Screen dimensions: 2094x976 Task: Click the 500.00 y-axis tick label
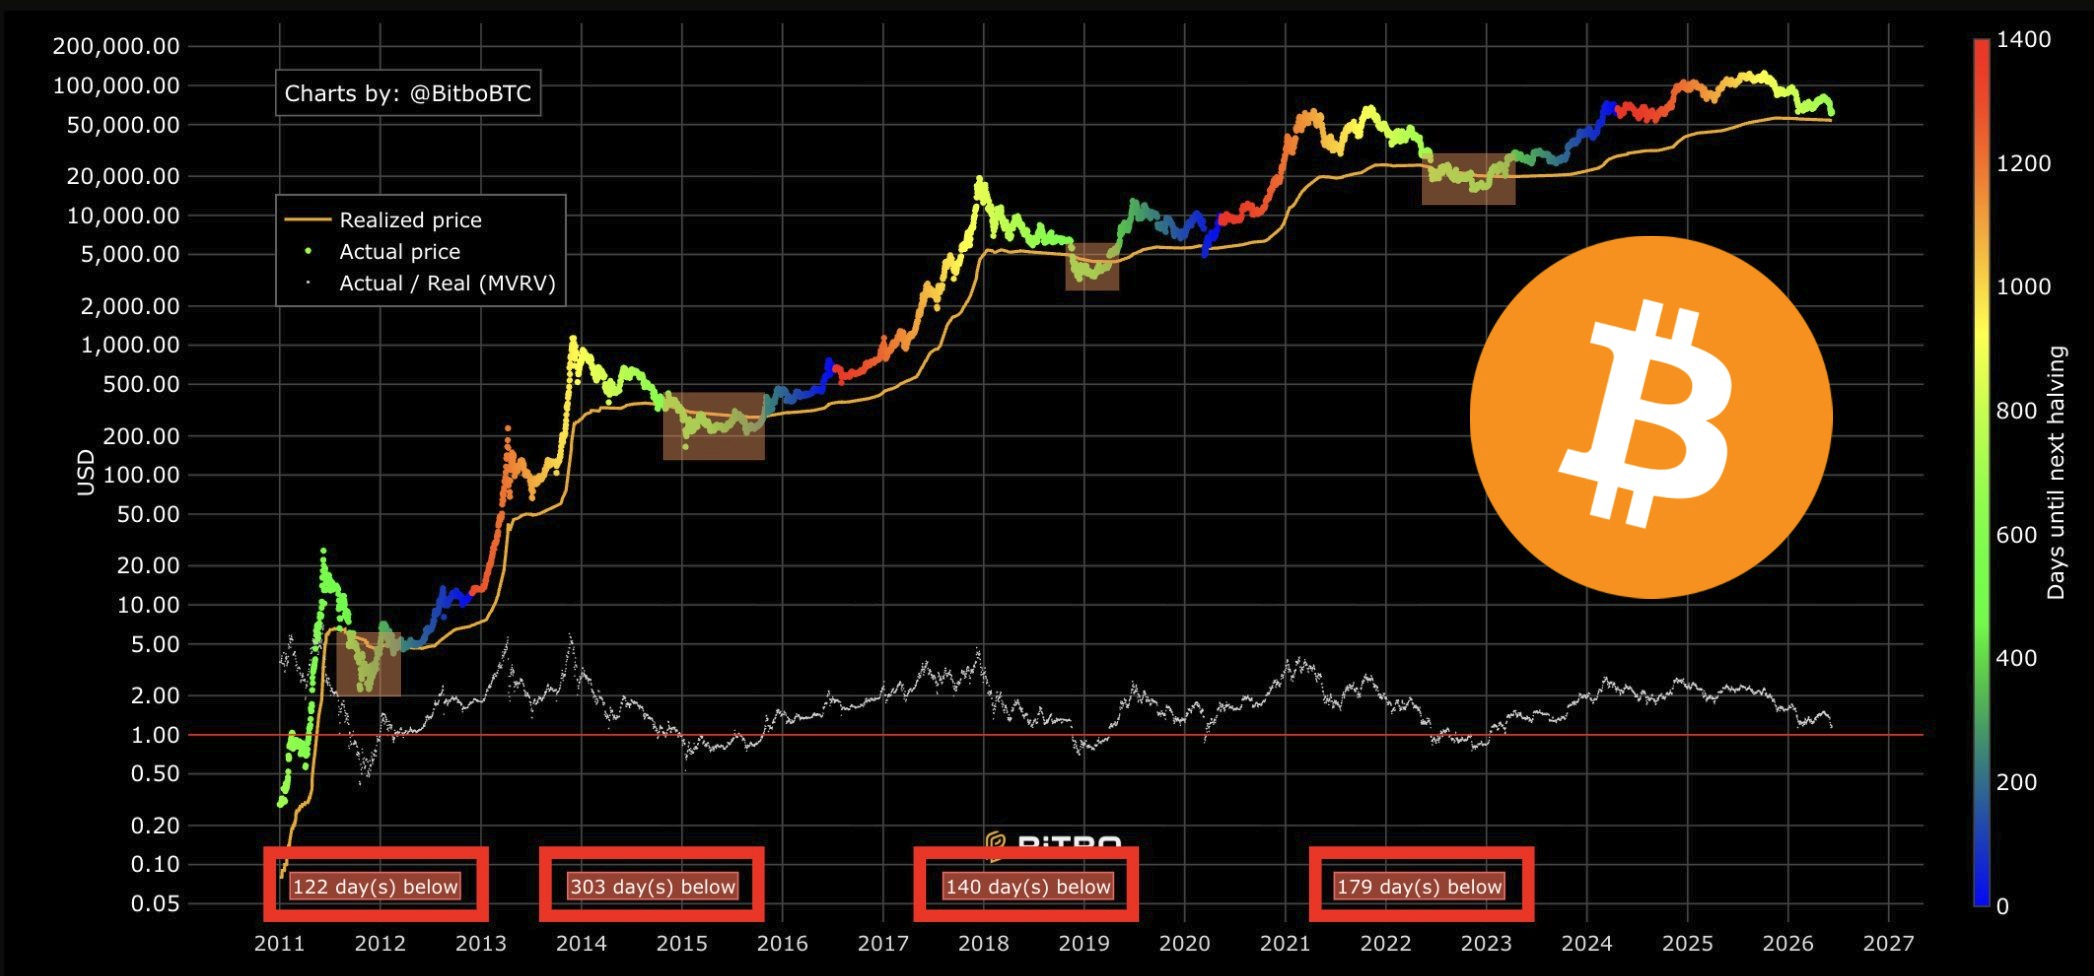click(141, 385)
